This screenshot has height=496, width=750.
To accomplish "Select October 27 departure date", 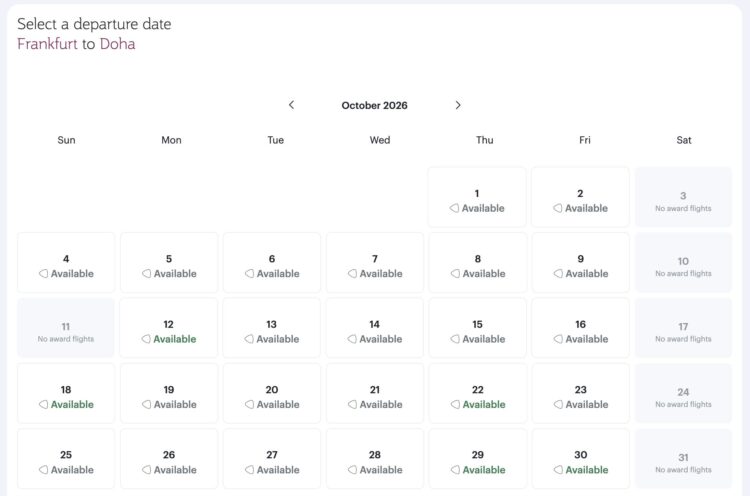I will pyautogui.click(x=272, y=459).
